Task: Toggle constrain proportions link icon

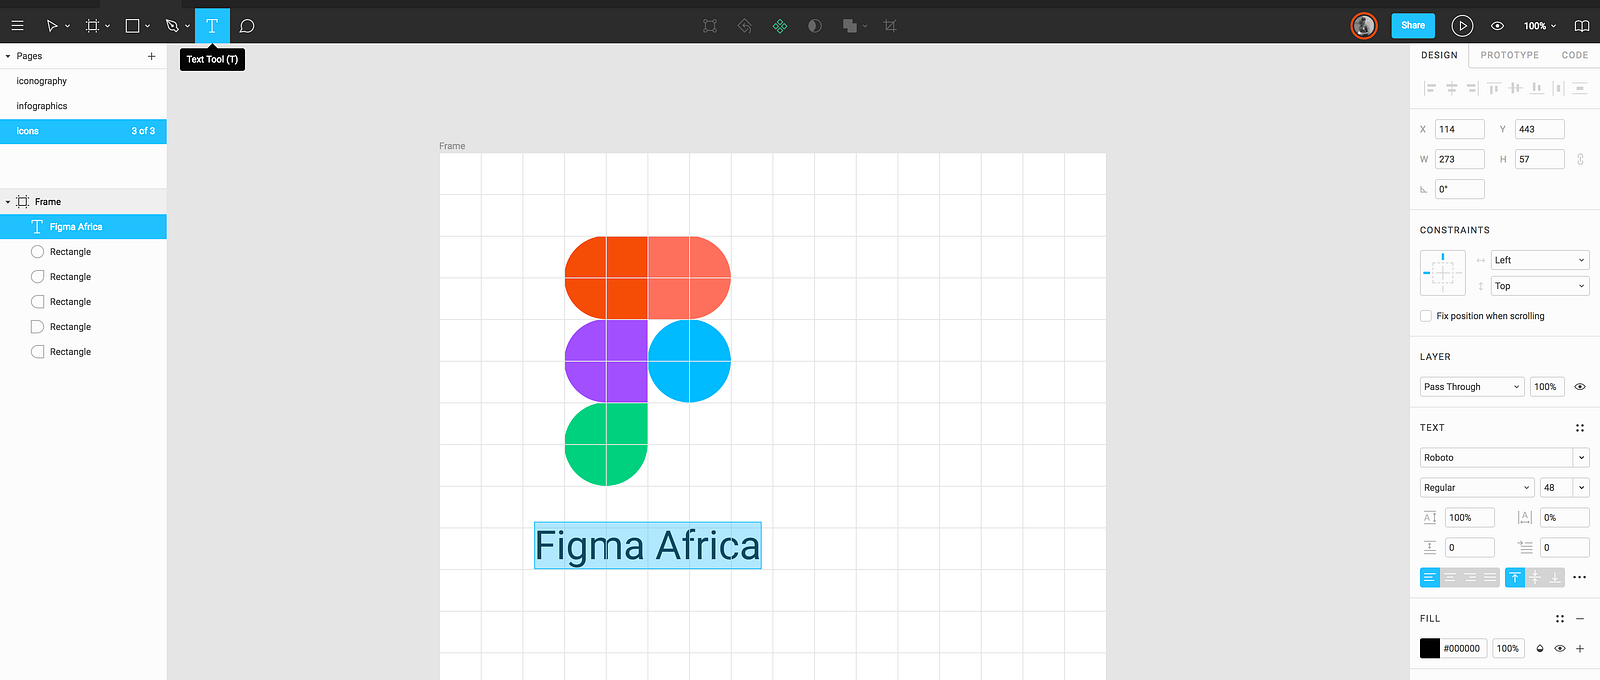Action: click(1580, 159)
